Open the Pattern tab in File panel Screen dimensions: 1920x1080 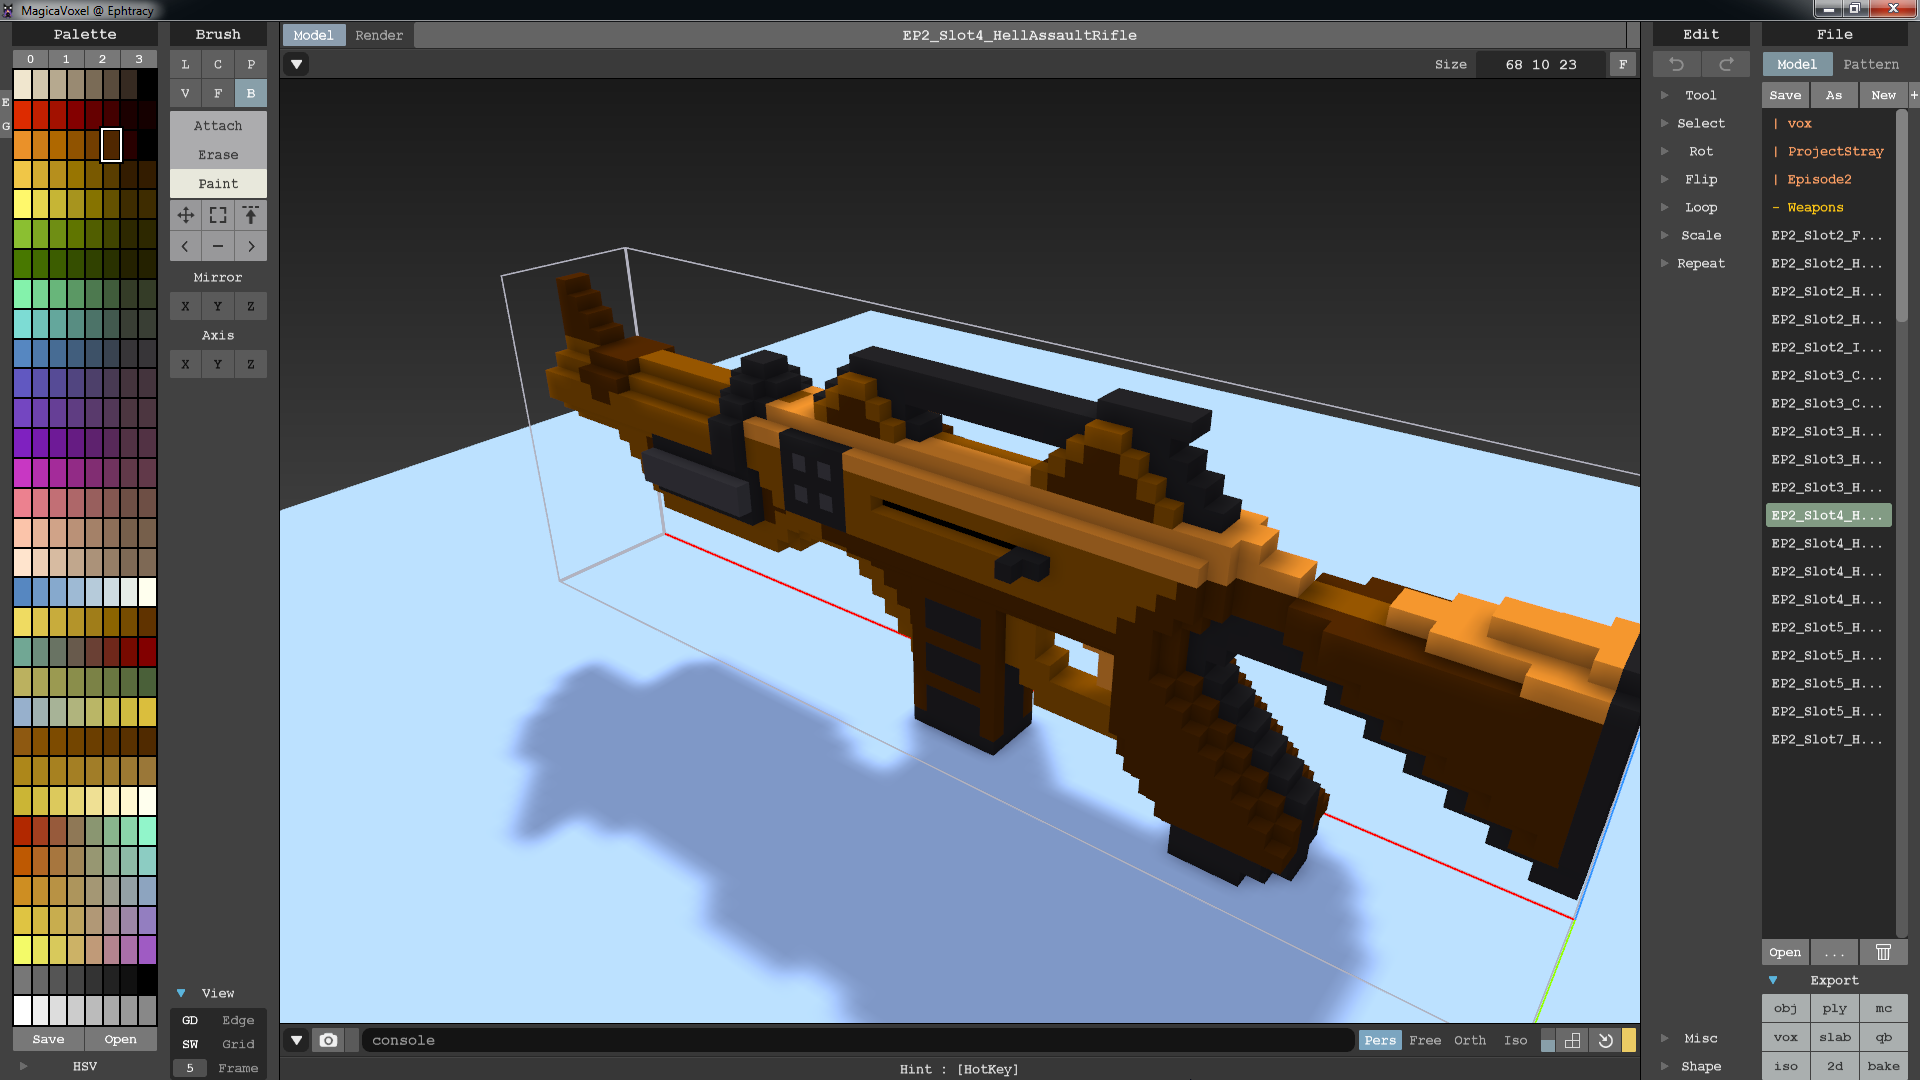click(1871, 64)
